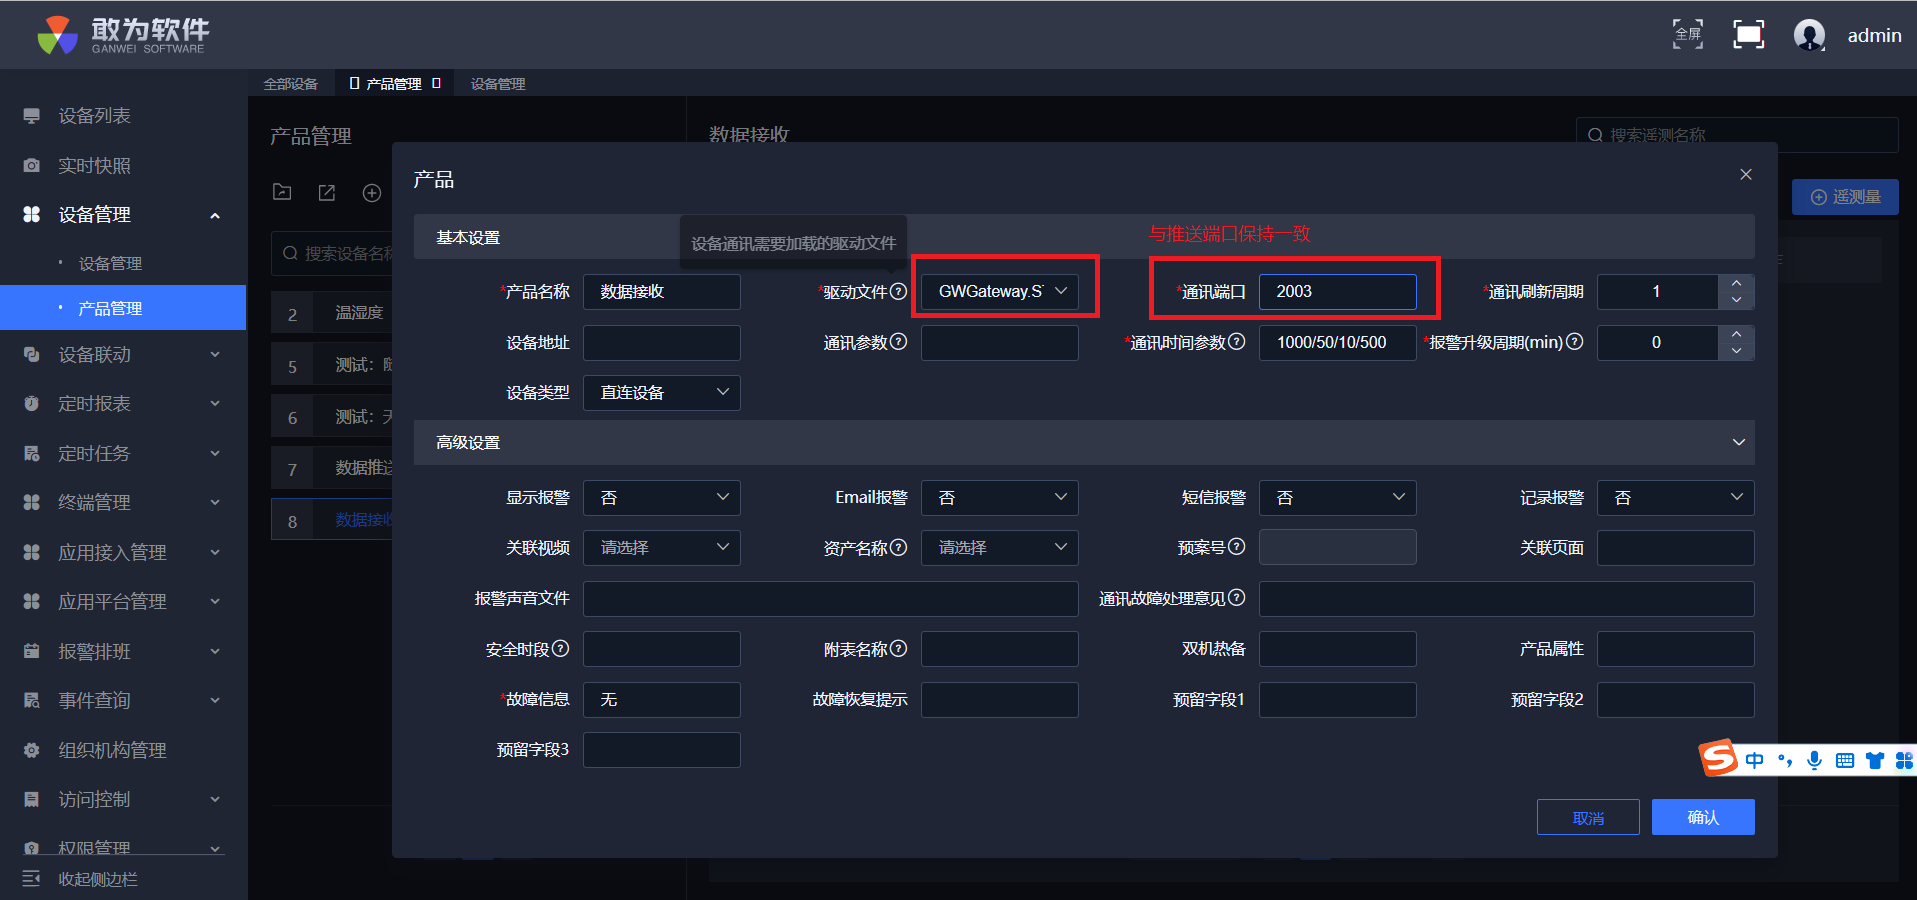Click the 产品属性 input field

(x=1676, y=649)
